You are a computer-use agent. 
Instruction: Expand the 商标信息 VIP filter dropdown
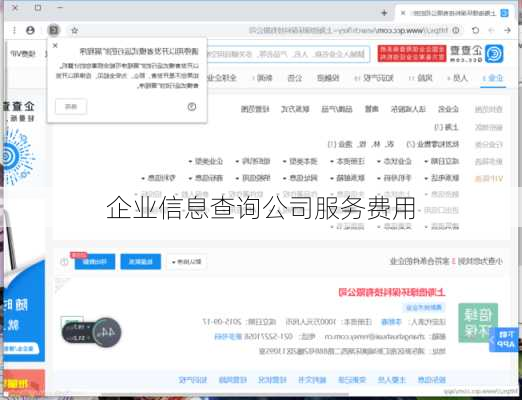click(x=206, y=178)
